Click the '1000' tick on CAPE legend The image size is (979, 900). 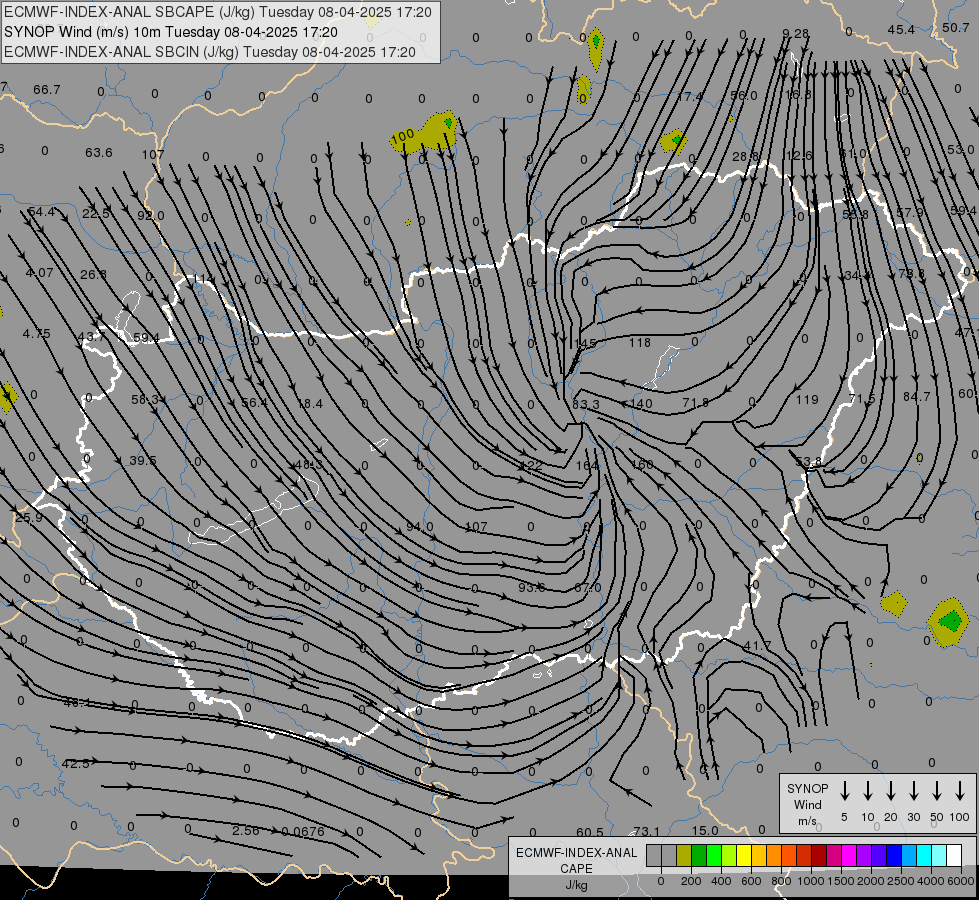tap(810, 881)
